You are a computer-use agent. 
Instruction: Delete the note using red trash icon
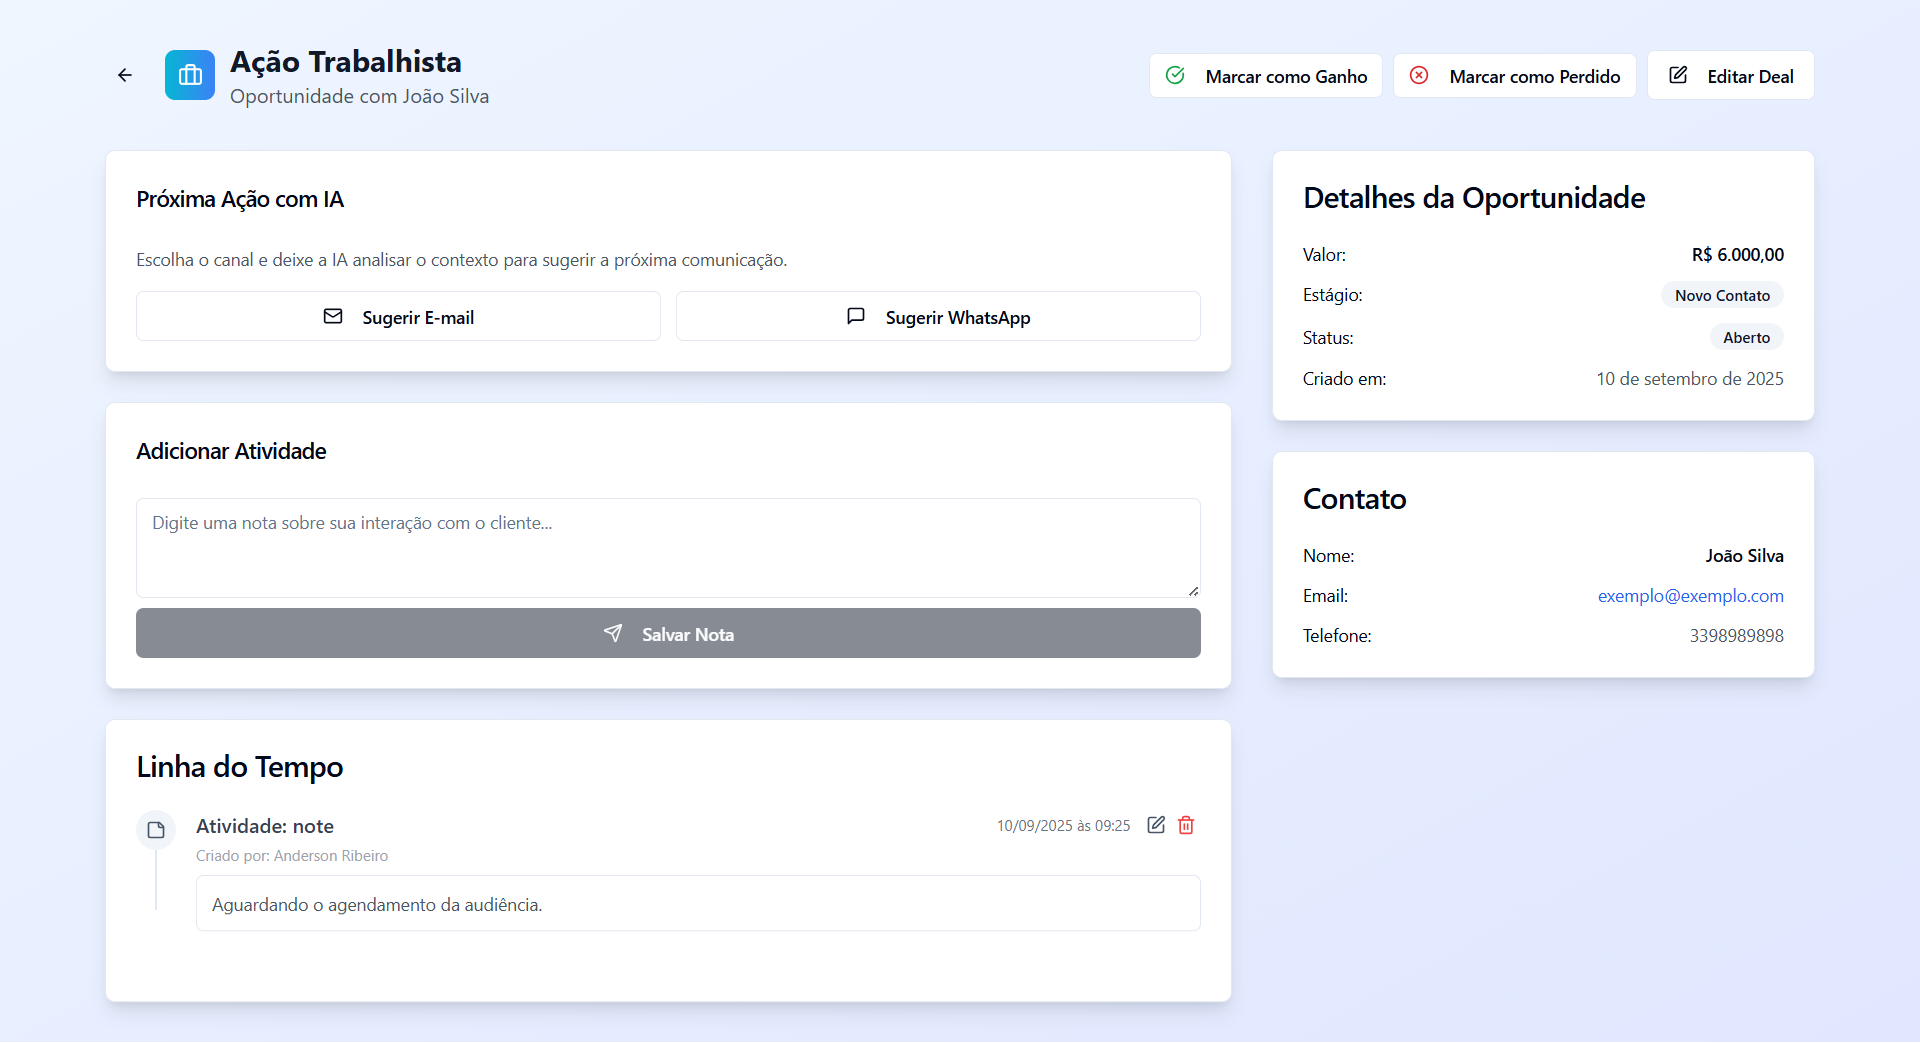1186,825
